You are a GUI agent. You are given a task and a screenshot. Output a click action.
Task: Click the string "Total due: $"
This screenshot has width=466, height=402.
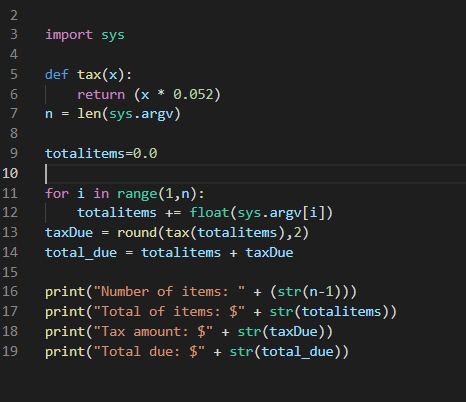point(149,352)
